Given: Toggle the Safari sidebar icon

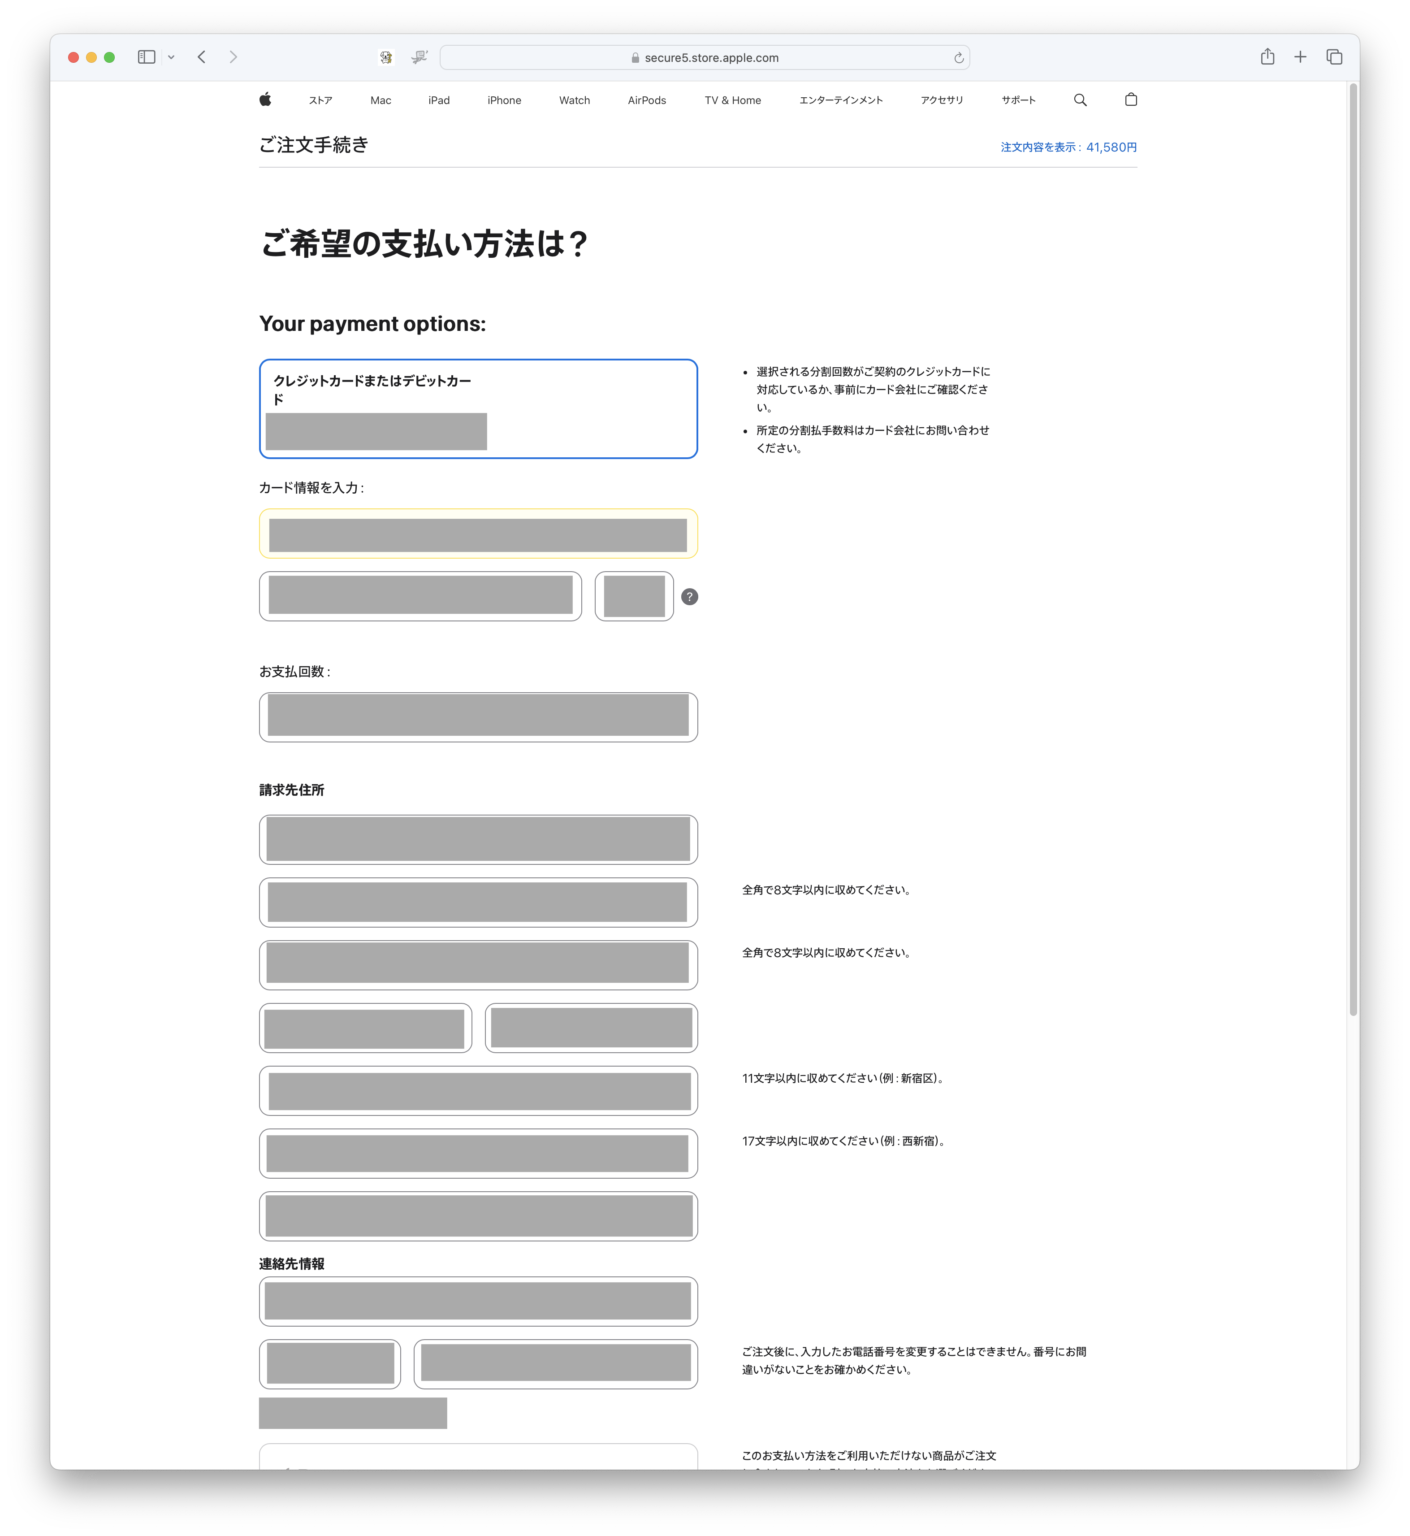Looking at the screenshot, I should coord(146,57).
